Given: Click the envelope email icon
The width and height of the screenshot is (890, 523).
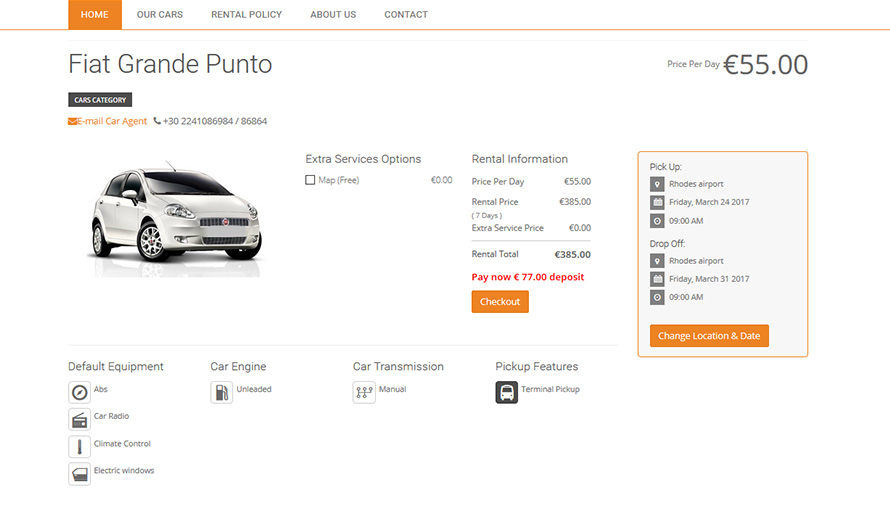Looking at the screenshot, I should click(72, 121).
